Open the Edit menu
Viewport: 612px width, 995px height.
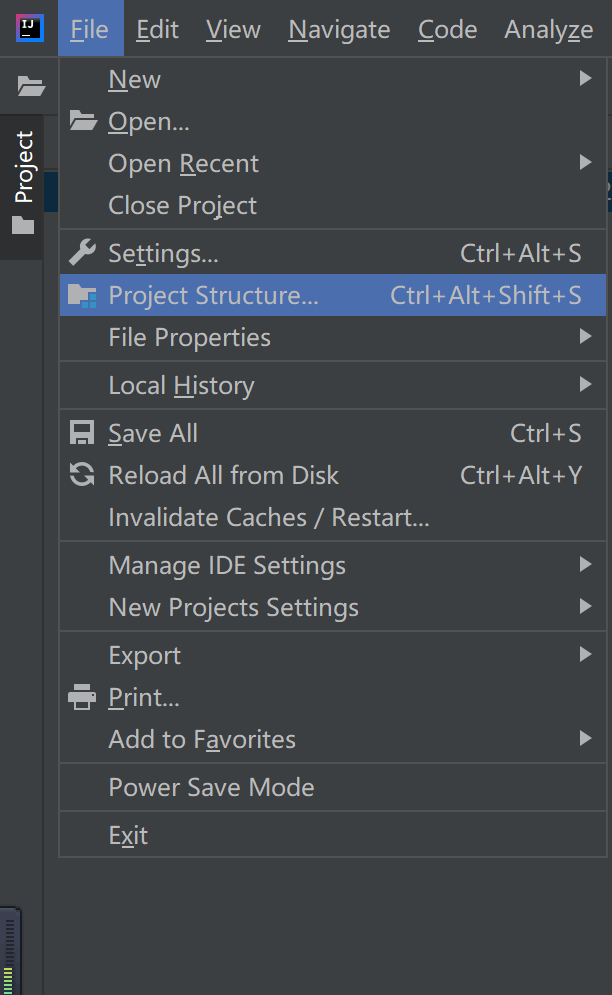click(157, 30)
